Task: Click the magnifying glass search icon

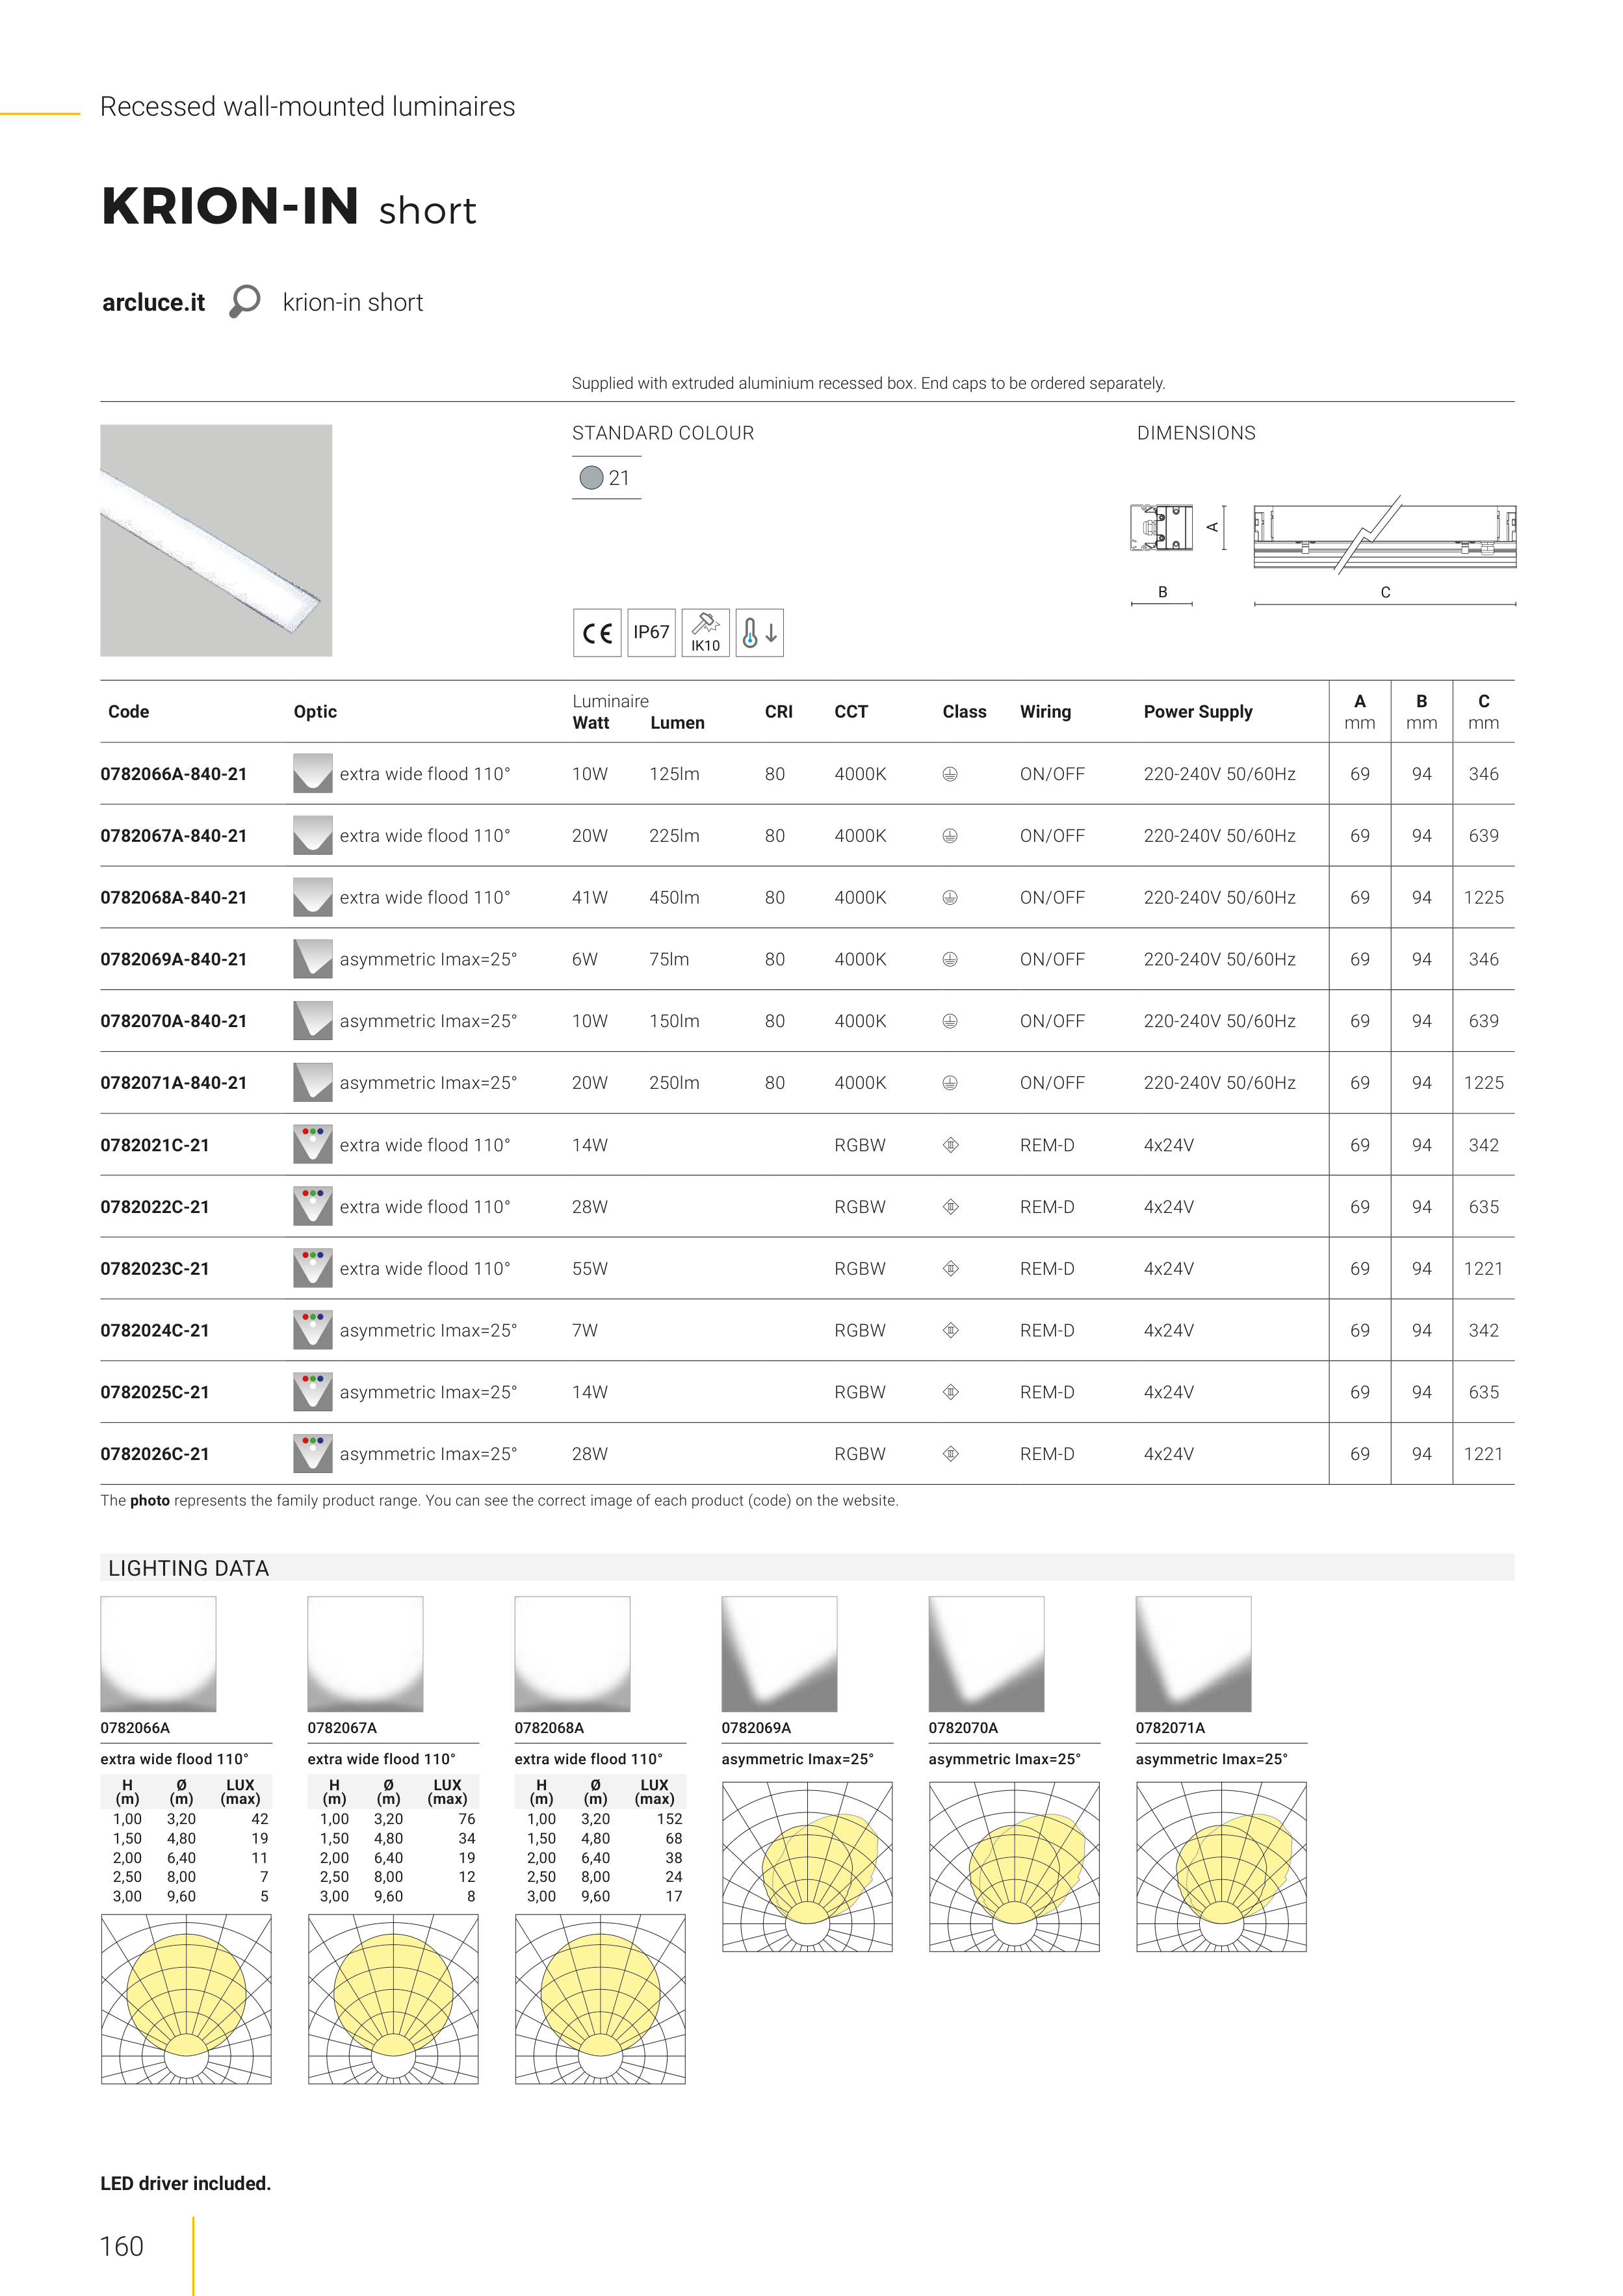Action: point(245,301)
